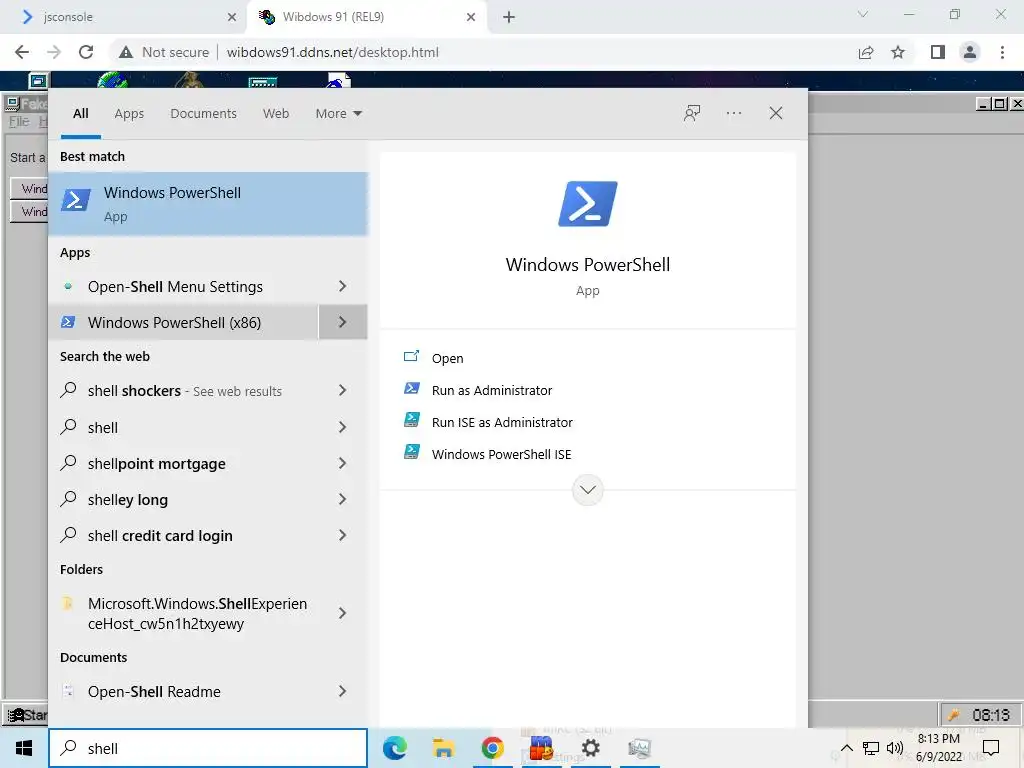Select the Web search filter tab

point(276,113)
